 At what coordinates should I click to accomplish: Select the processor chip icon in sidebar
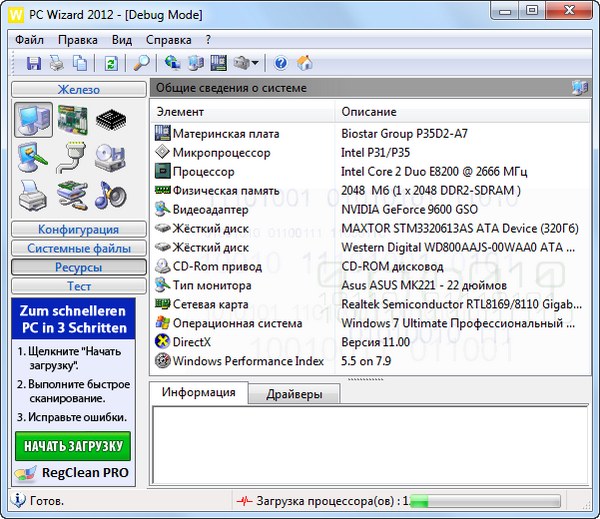(110, 119)
